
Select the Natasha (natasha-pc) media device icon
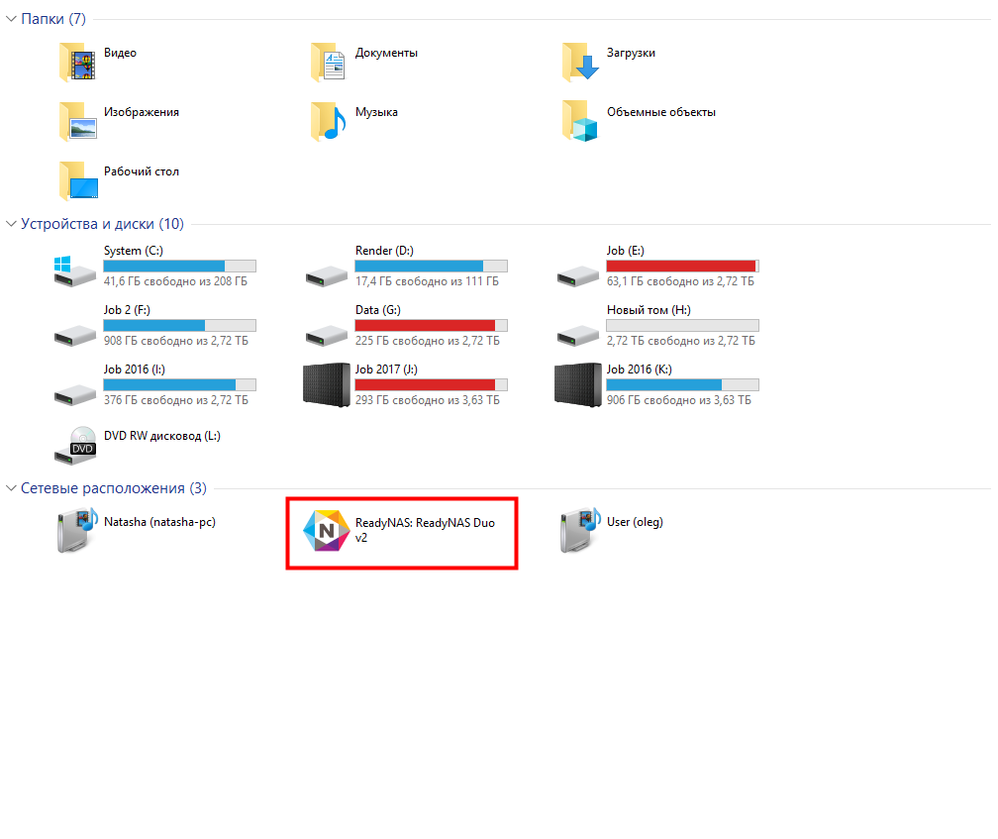(x=77, y=530)
